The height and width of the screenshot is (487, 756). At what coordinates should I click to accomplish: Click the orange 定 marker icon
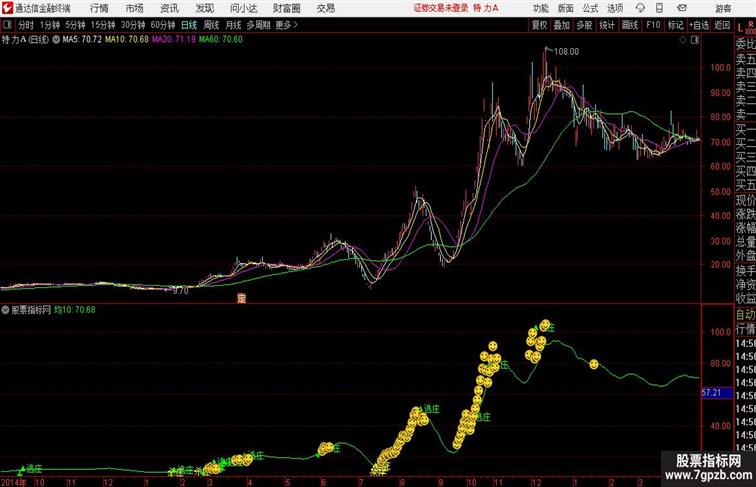(x=242, y=298)
